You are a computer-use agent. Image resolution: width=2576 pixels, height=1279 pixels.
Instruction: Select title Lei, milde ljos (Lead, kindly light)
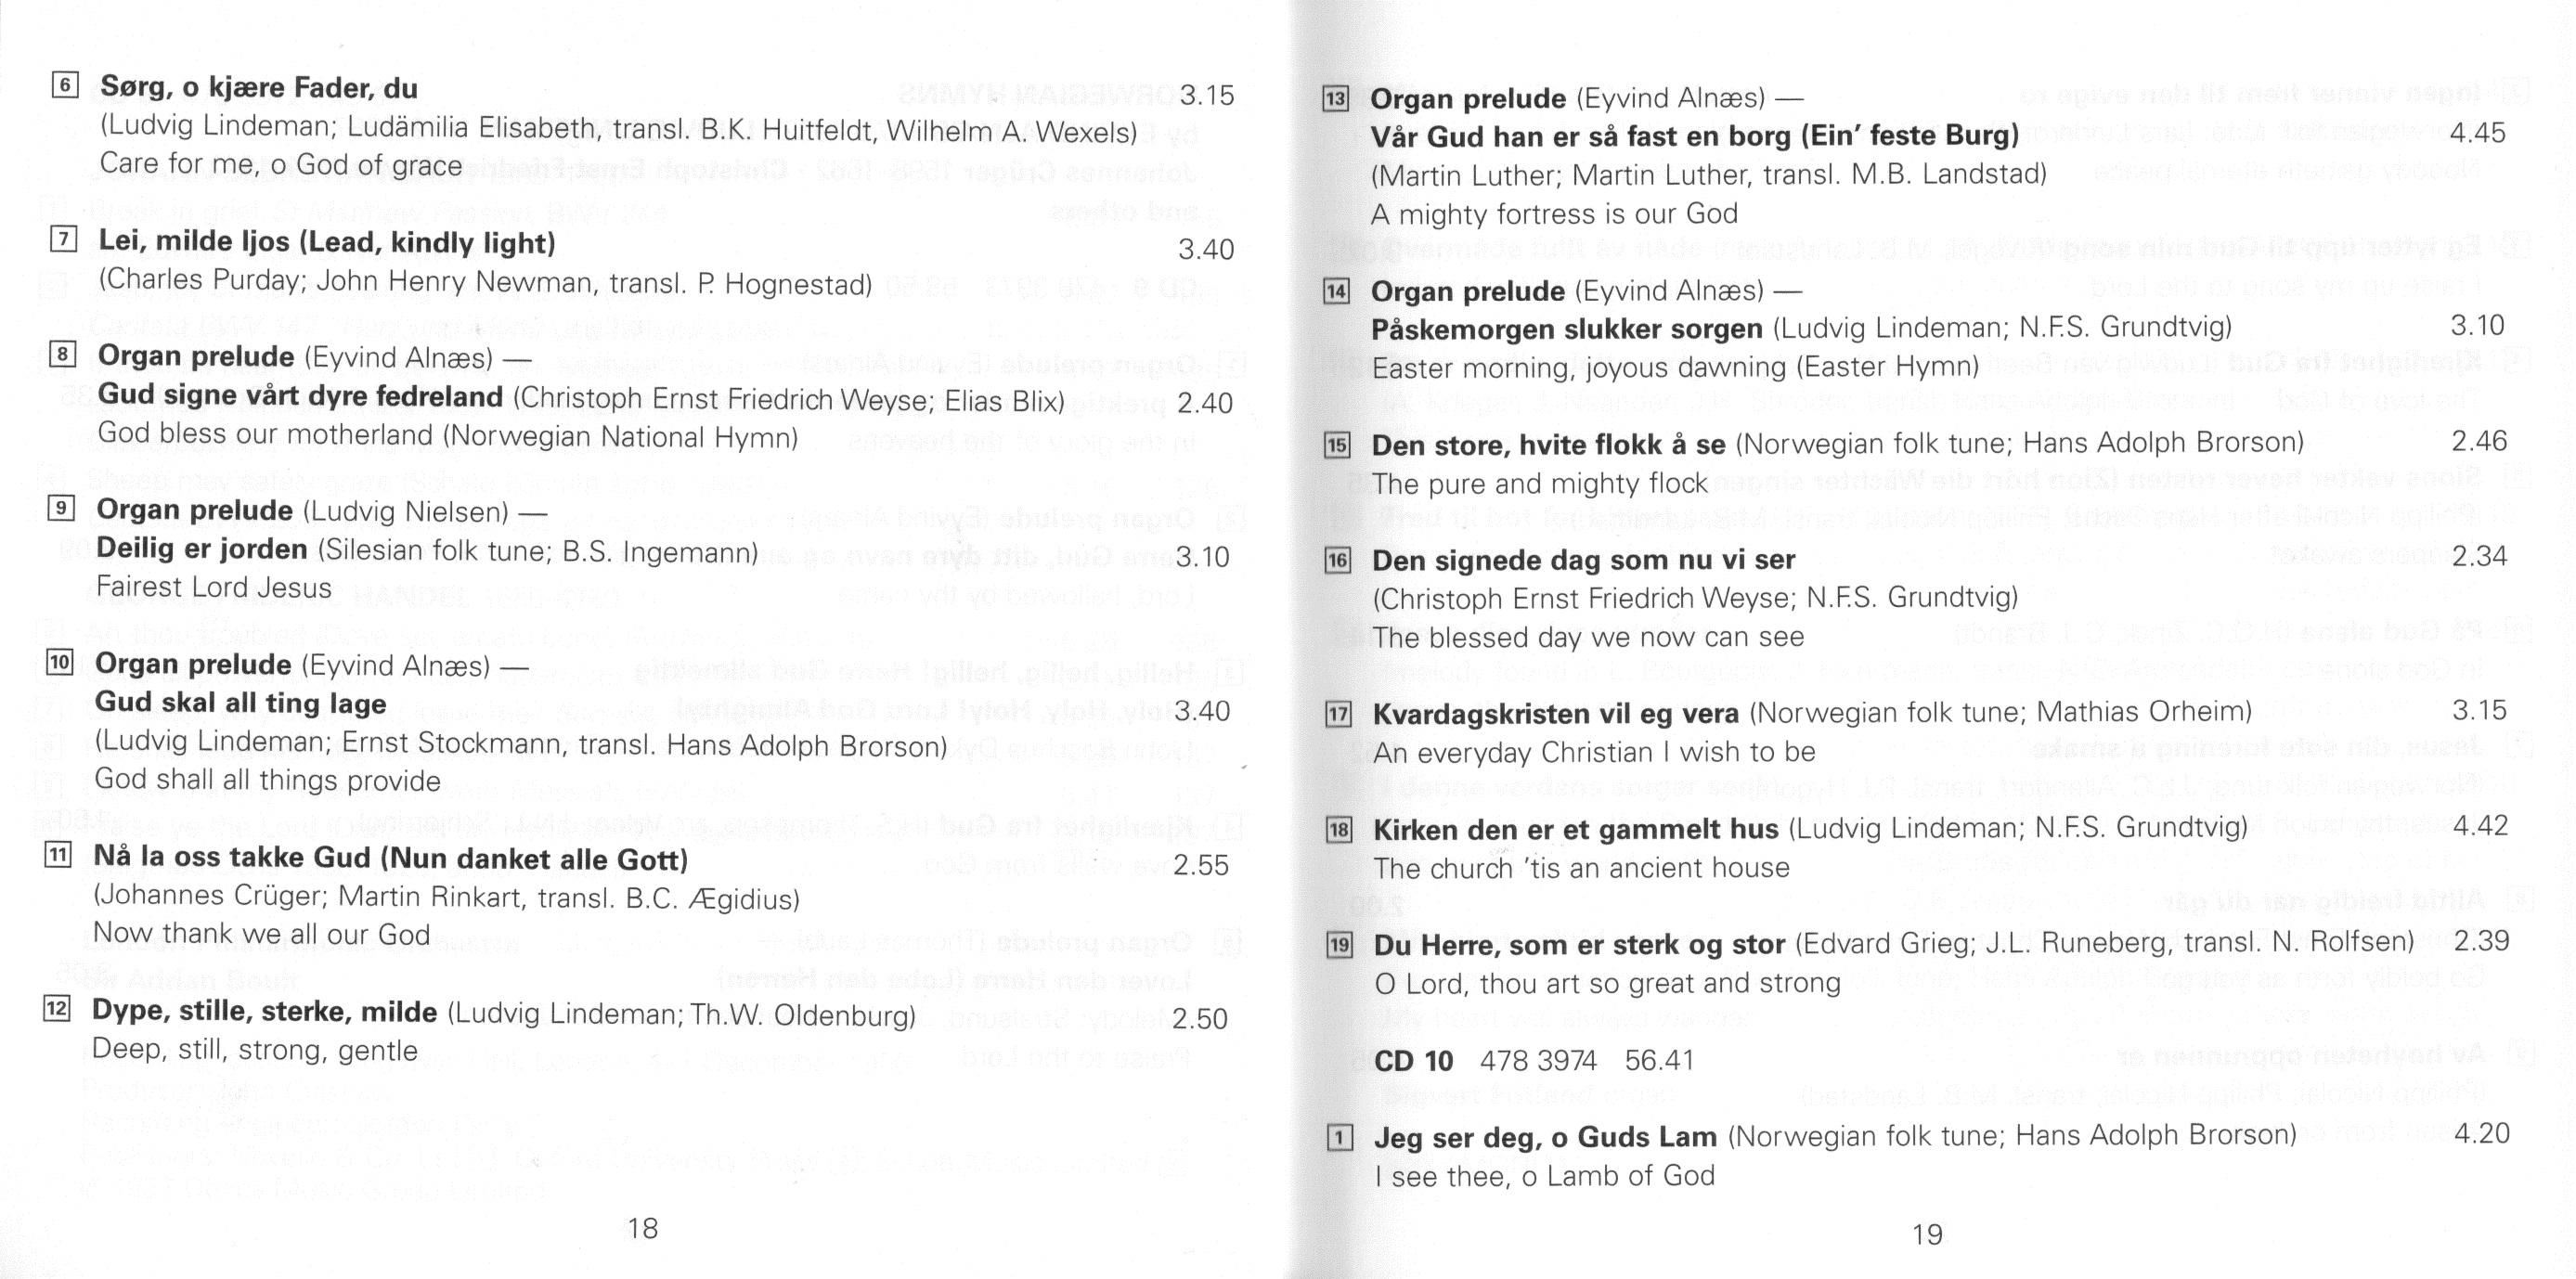[x=327, y=242]
